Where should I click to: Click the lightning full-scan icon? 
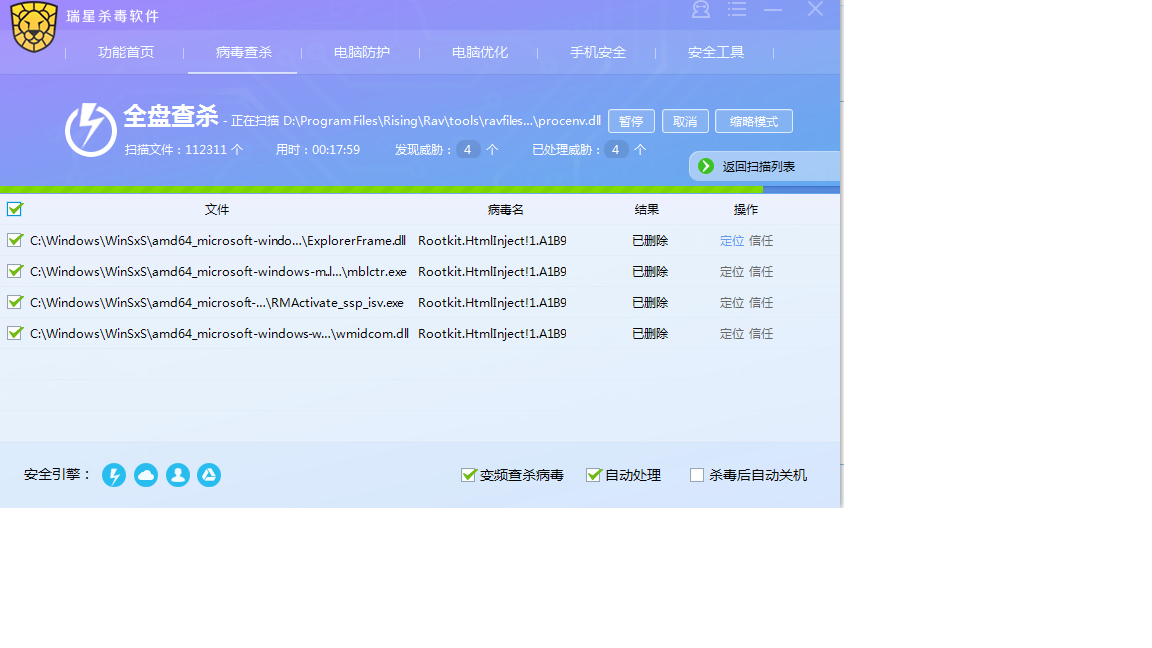pyautogui.click(x=91, y=130)
